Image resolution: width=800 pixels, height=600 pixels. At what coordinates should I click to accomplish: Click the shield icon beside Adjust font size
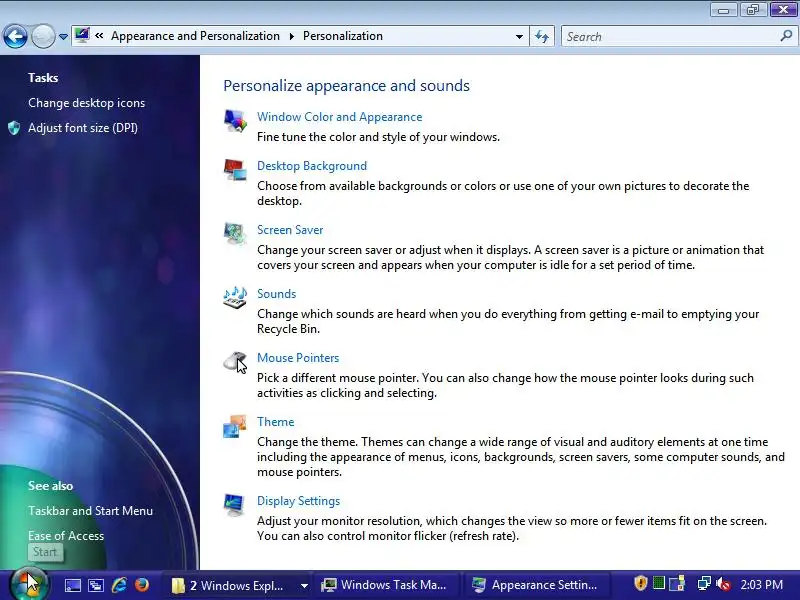point(14,128)
